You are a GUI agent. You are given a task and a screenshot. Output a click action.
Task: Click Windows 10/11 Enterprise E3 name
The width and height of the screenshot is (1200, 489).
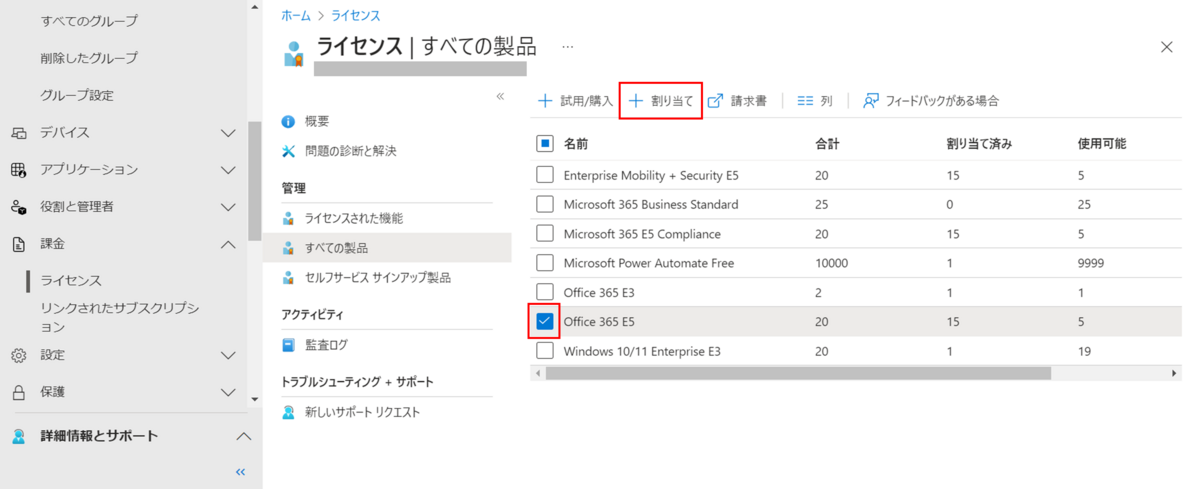pyautogui.click(x=642, y=351)
